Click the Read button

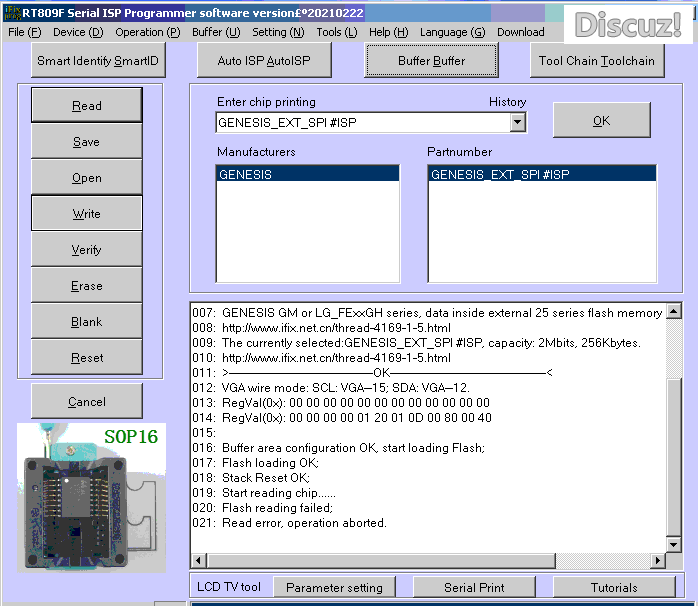point(87,106)
